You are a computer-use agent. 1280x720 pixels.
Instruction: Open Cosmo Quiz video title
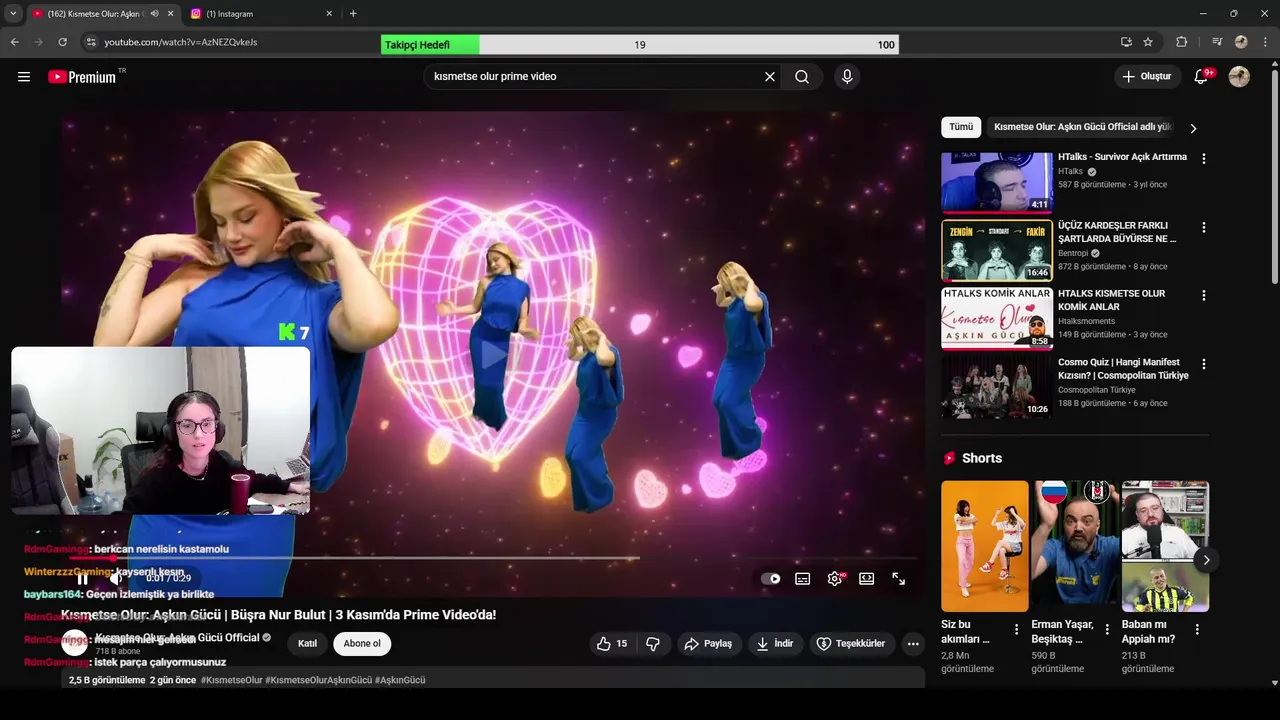point(1123,369)
